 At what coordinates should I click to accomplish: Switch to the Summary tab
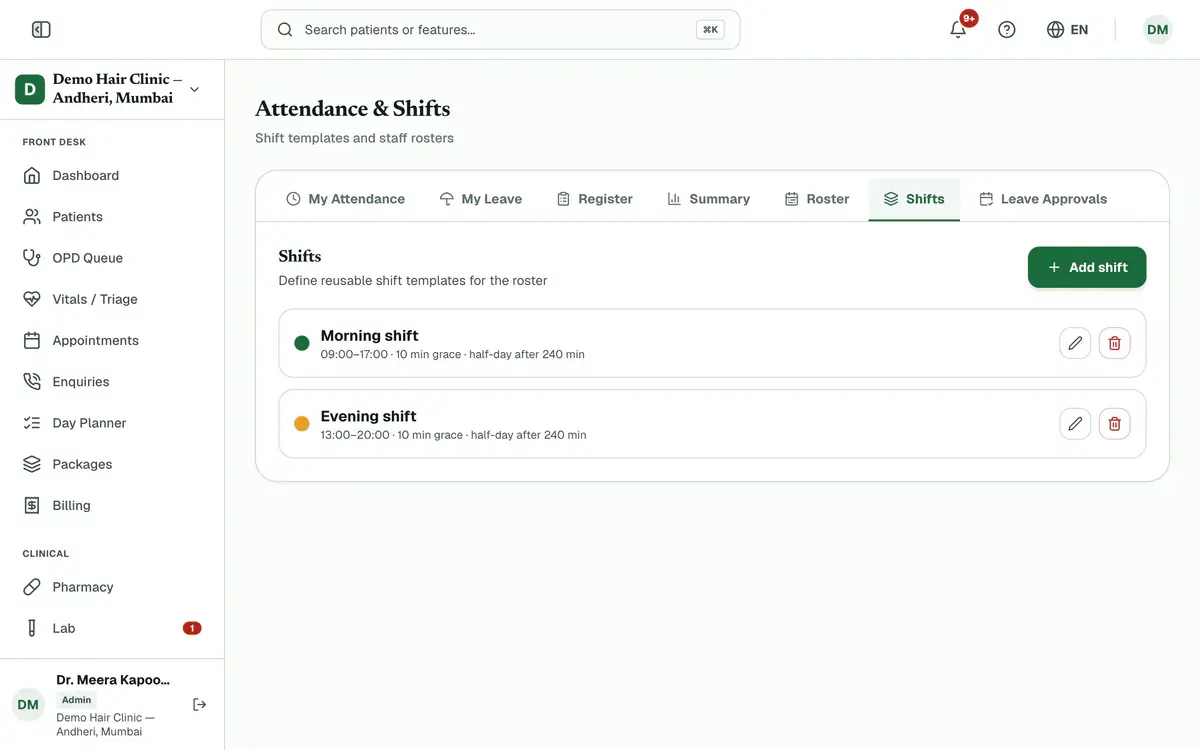click(708, 199)
